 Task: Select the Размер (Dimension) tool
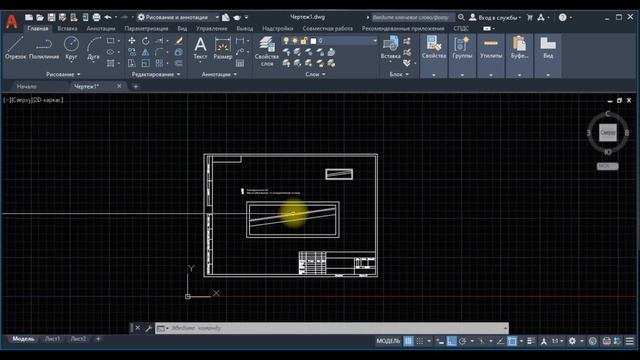(222, 48)
